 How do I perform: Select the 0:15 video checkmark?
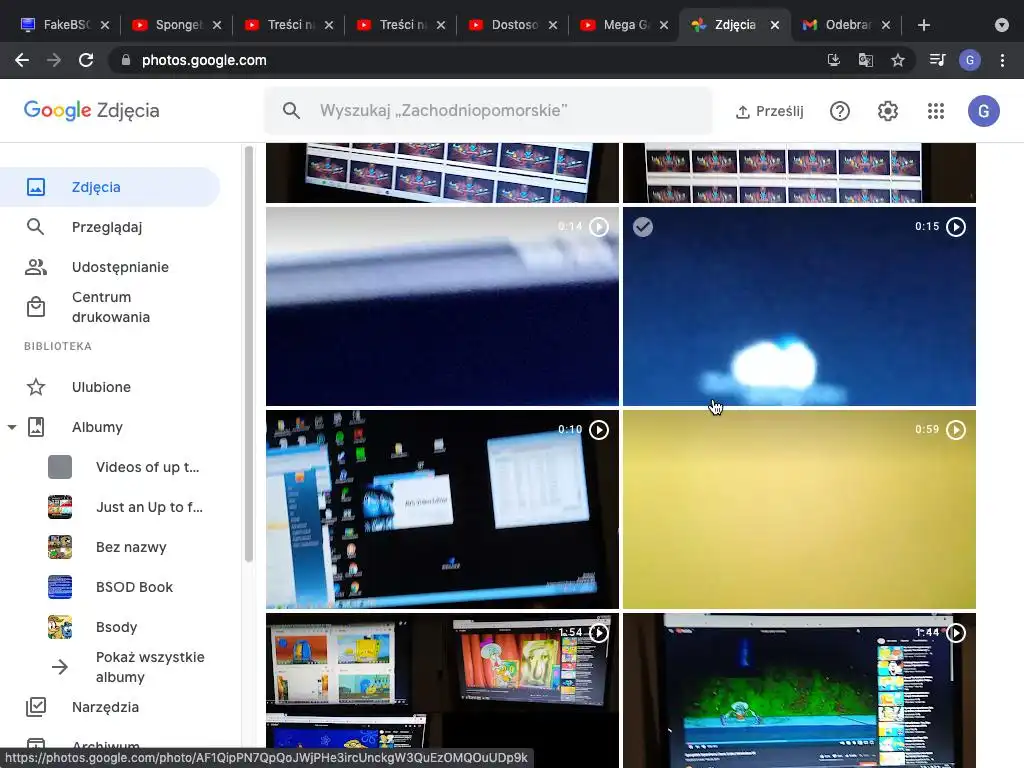click(643, 227)
